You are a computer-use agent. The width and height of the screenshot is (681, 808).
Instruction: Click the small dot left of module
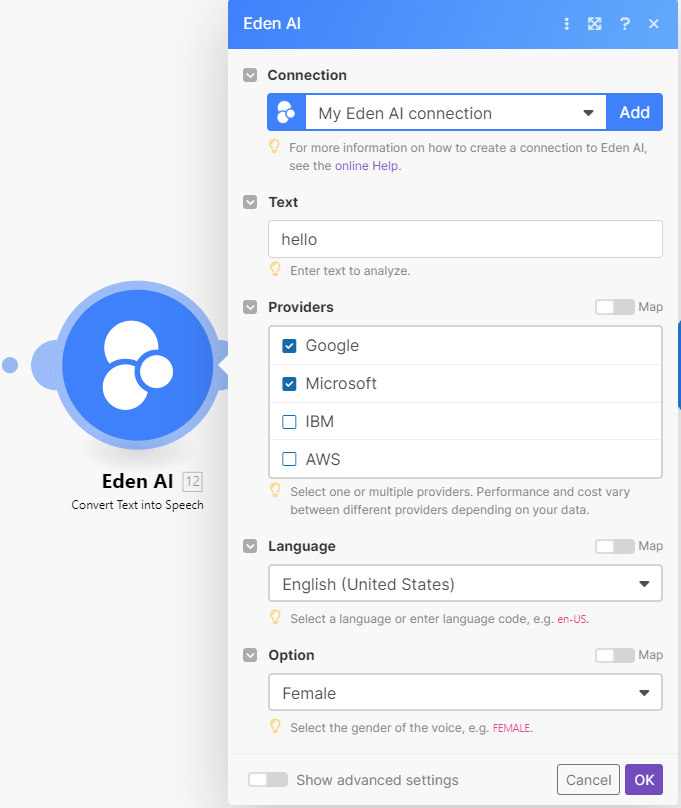tap(10, 365)
